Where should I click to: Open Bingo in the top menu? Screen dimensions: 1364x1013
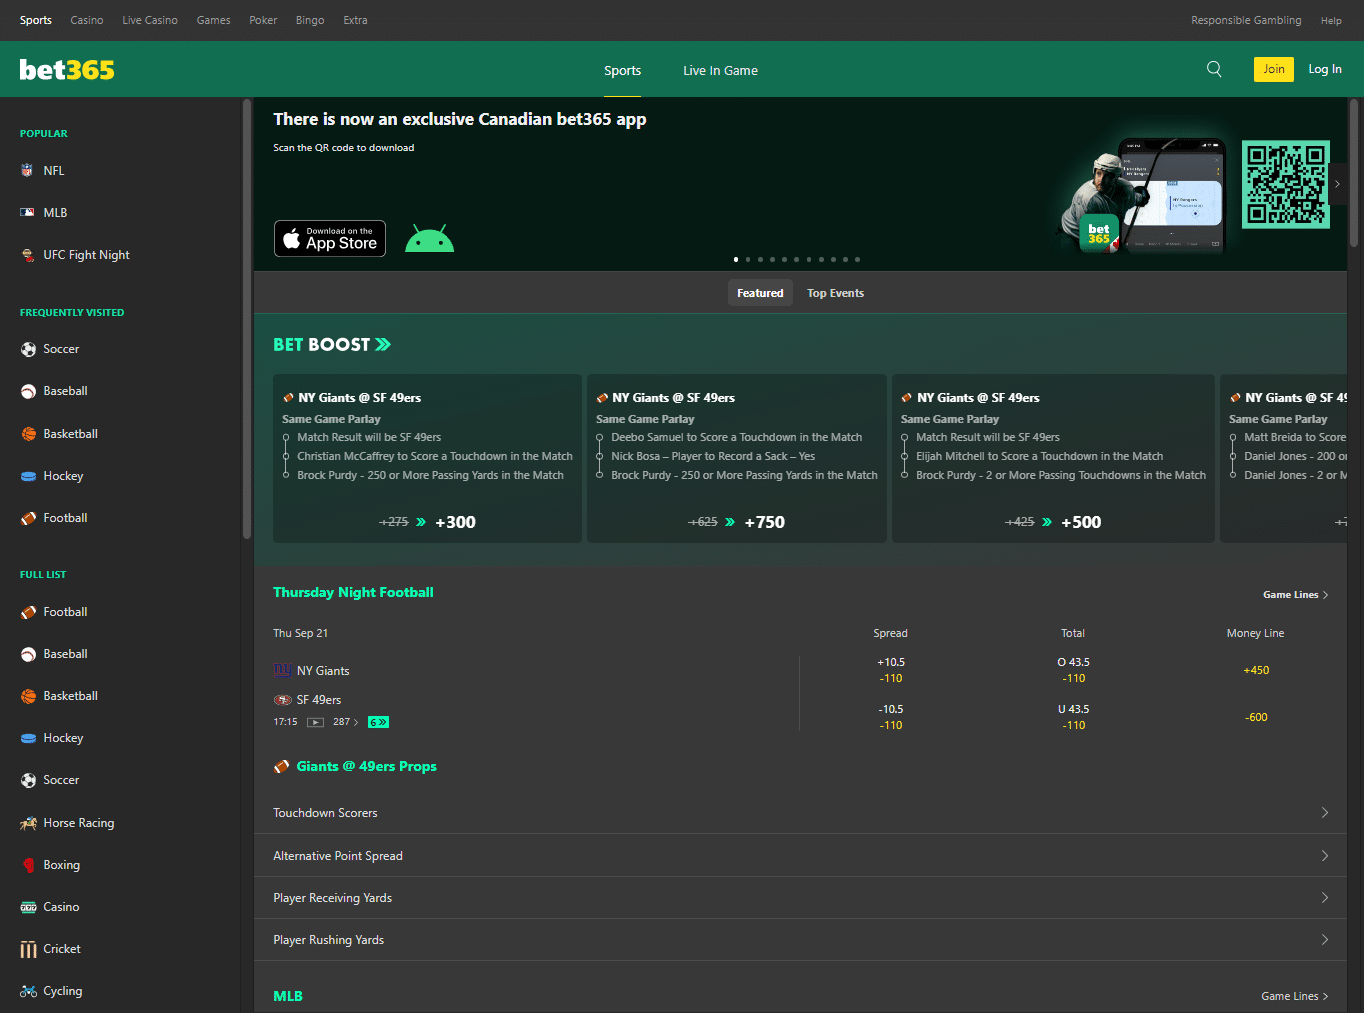(x=310, y=20)
